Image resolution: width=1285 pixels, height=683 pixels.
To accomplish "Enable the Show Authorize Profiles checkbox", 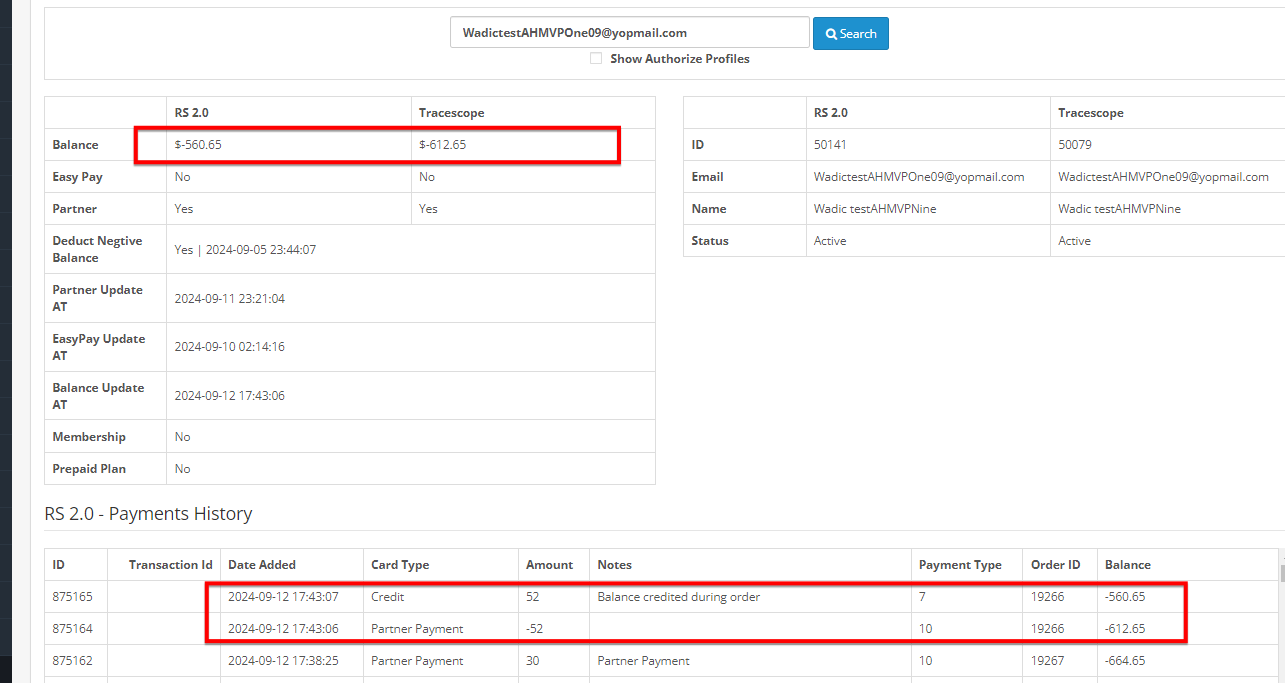I will click(x=596, y=59).
